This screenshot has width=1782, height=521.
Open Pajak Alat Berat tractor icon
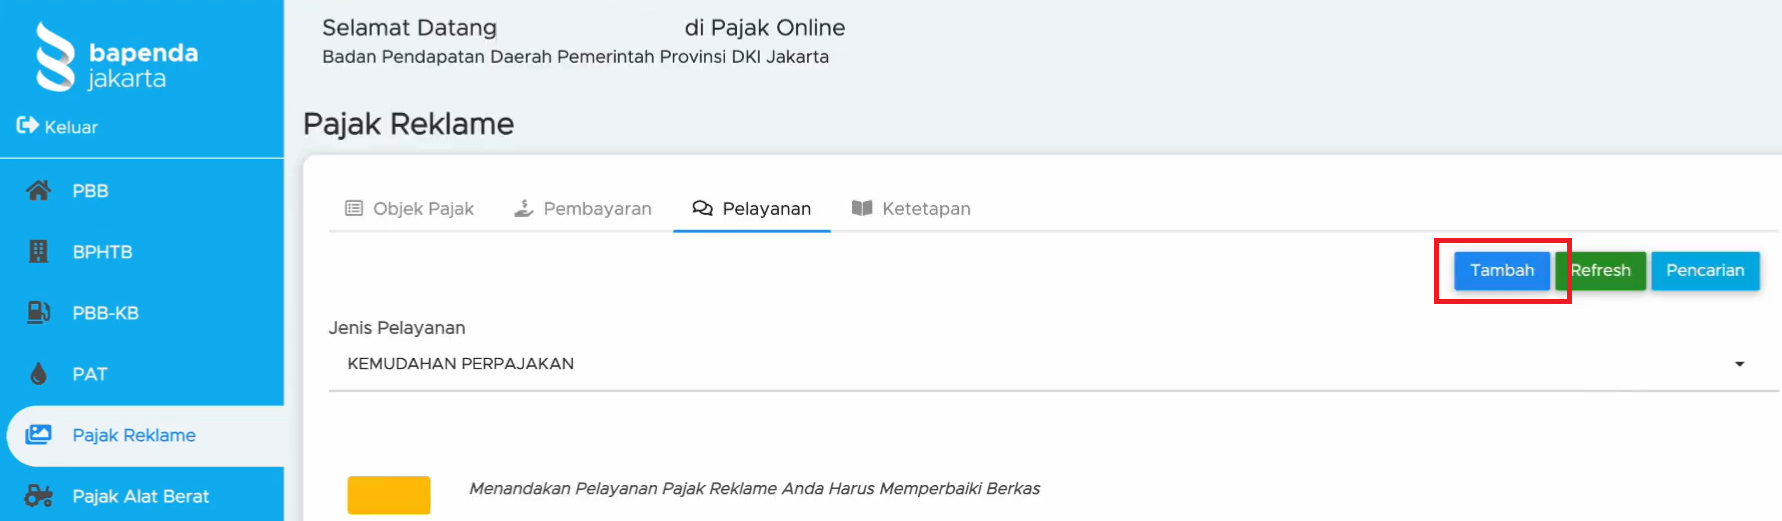coord(38,496)
